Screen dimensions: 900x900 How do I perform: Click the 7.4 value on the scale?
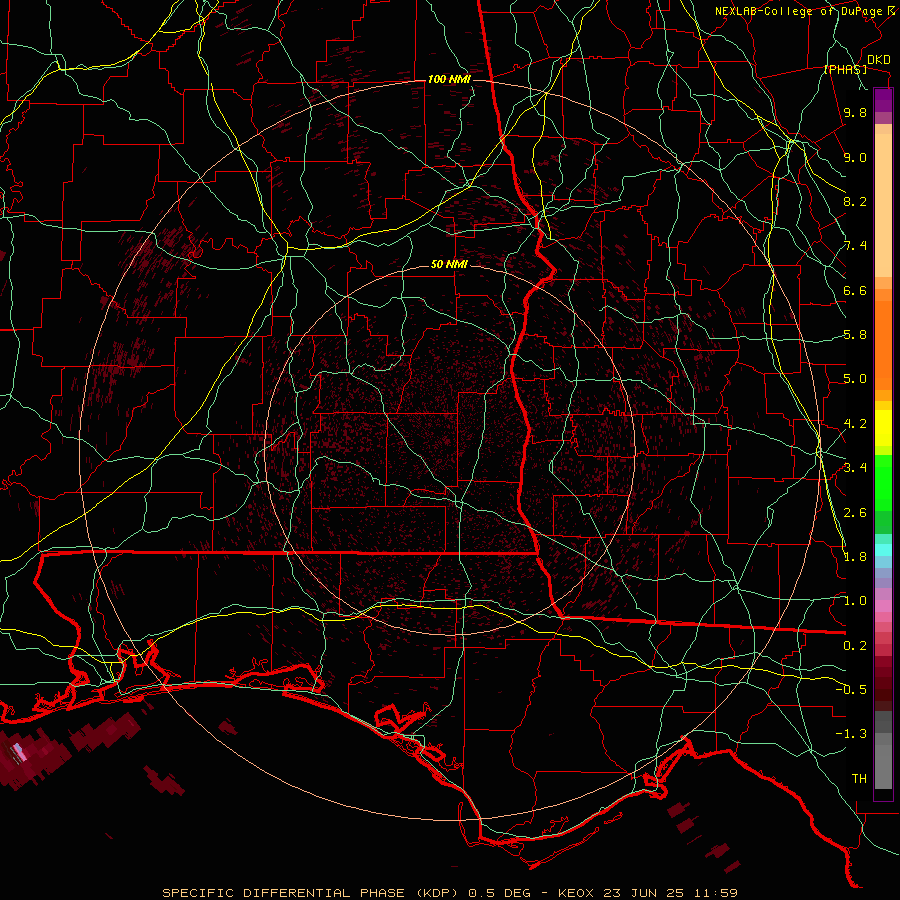pyautogui.click(x=855, y=246)
